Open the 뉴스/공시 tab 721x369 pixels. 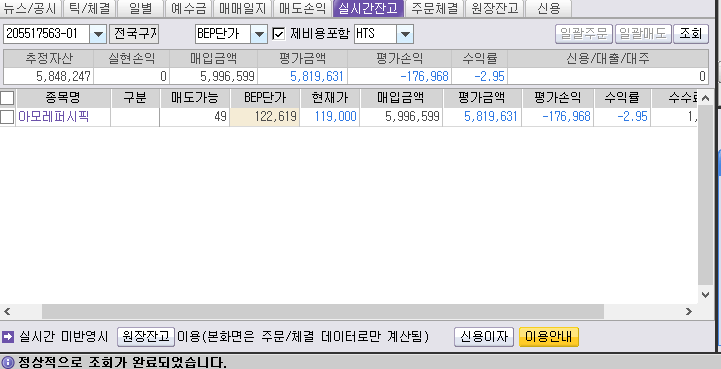click(30, 8)
